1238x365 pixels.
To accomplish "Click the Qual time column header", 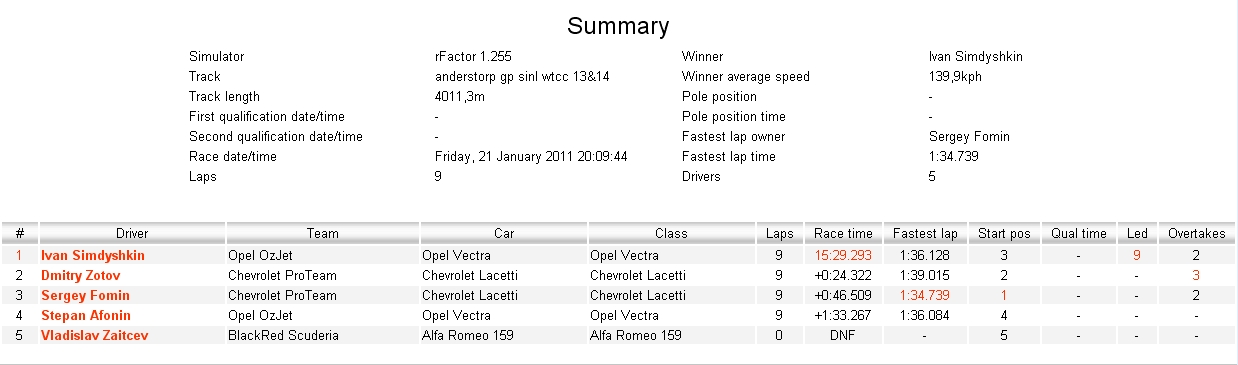I will pos(1079,233).
